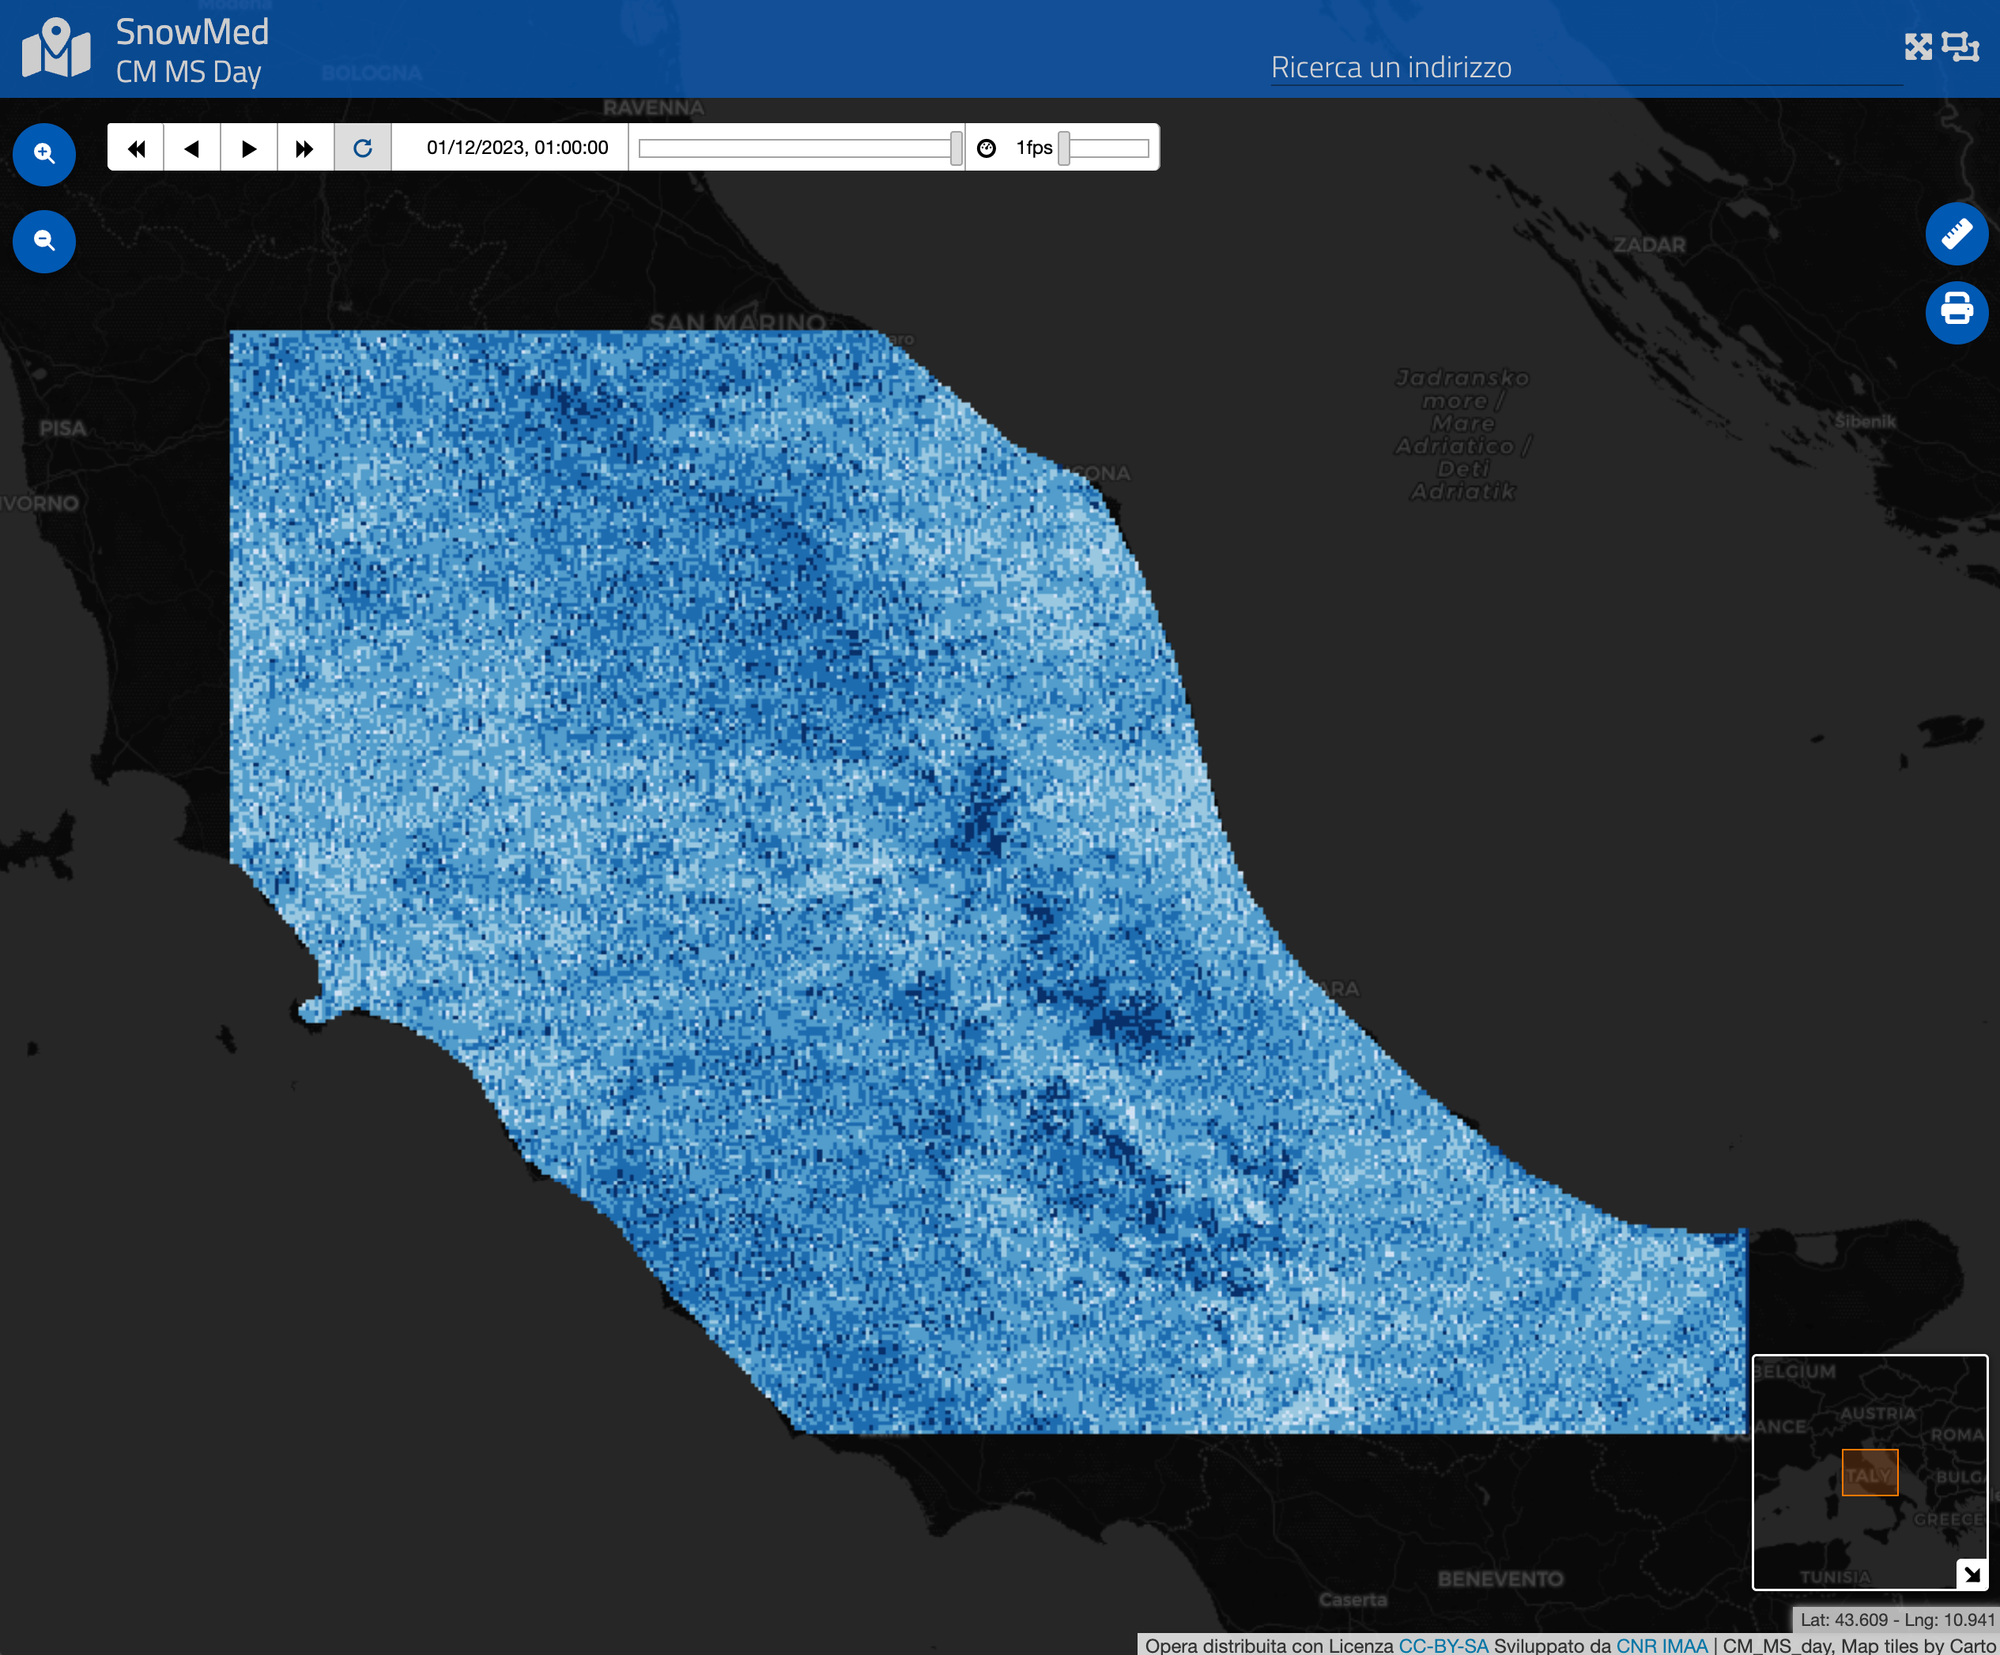Step back one animation frame
This screenshot has height=1655, width=2000.
pos(192,148)
